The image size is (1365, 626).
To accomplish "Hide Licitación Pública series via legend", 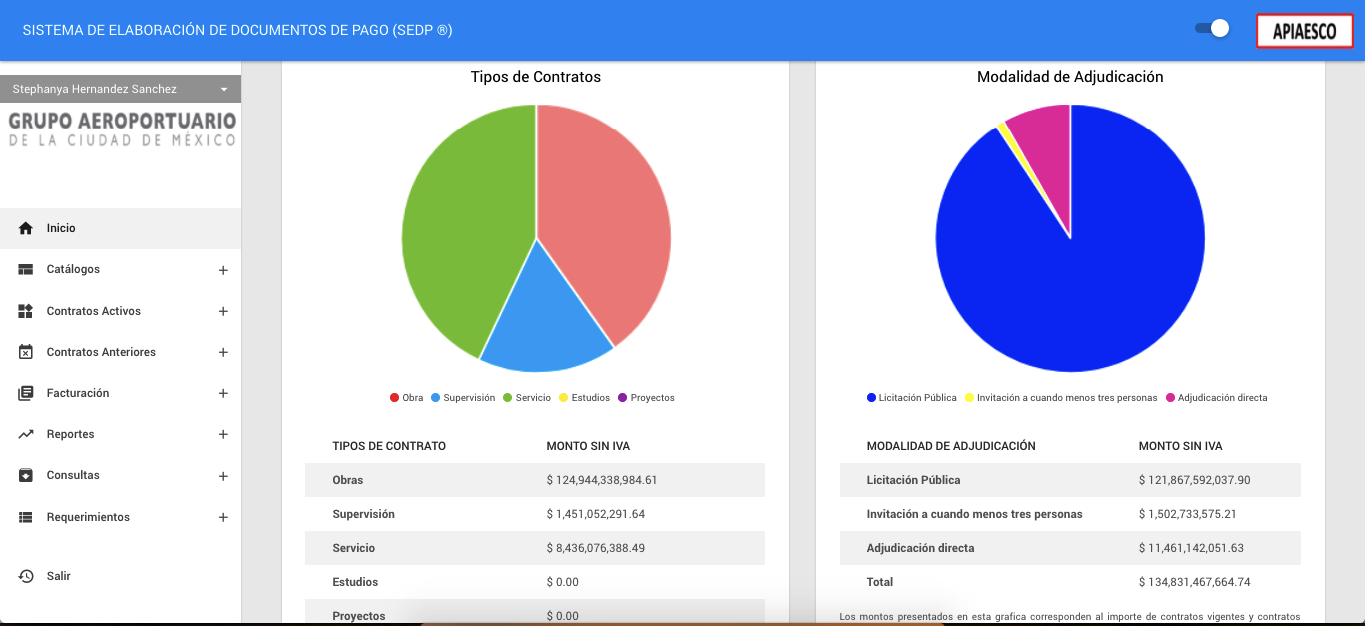I will (911, 398).
